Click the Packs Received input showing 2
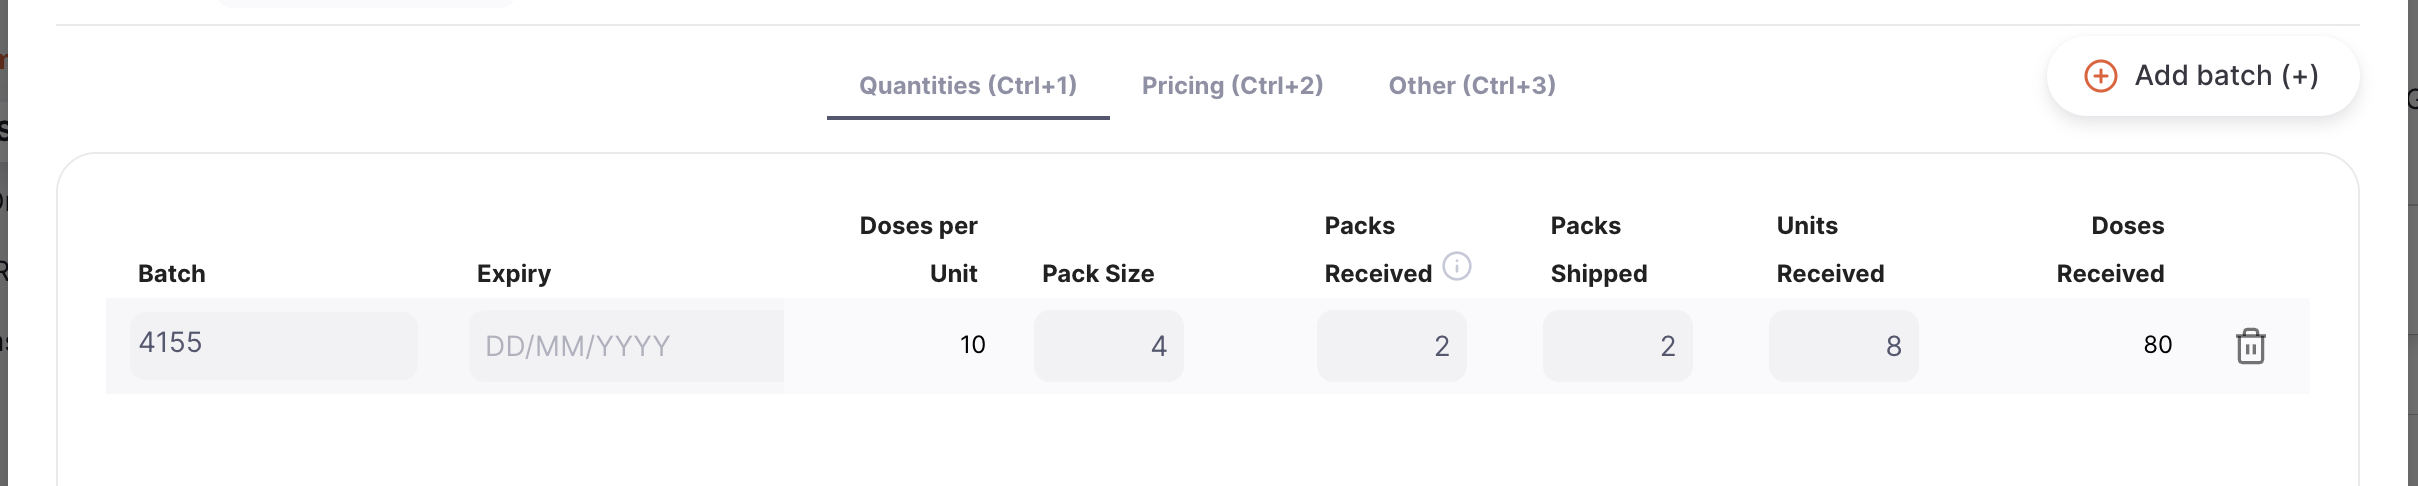Viewport: 2418px width, 486px height. point(1391,346)
